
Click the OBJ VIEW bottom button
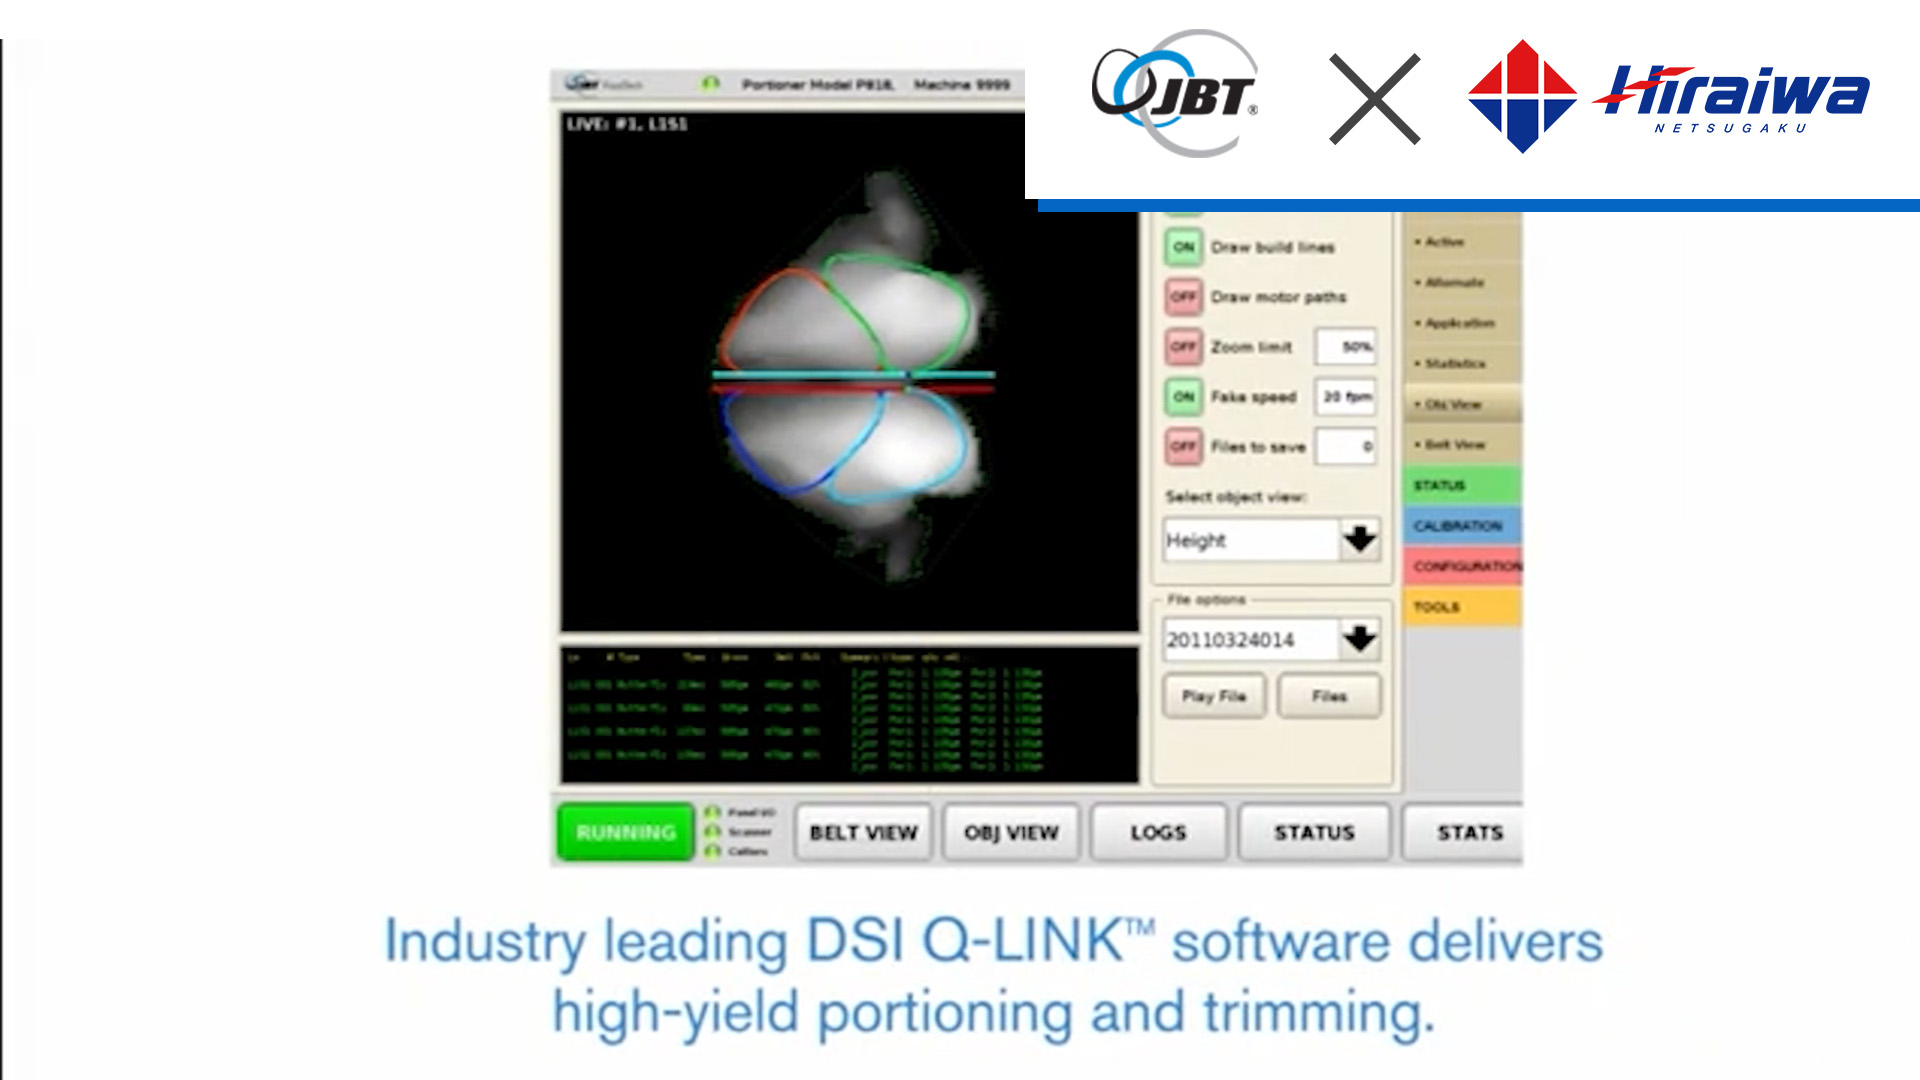coord(1011,832)
